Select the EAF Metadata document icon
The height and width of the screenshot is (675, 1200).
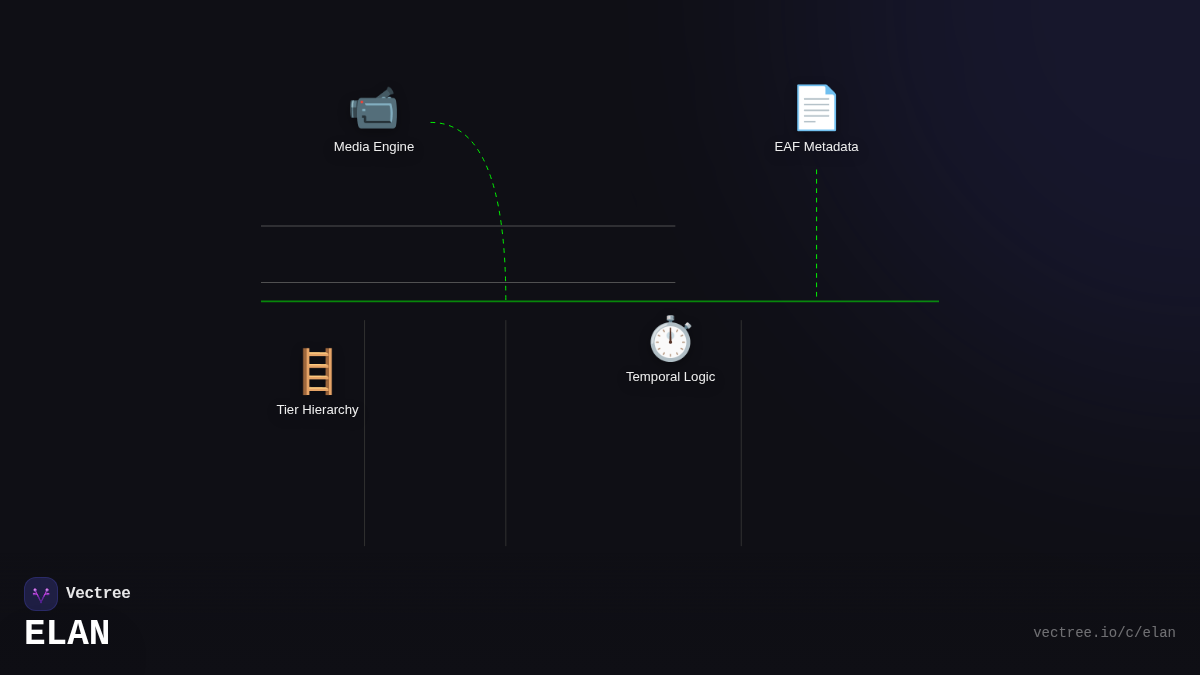tap(816, 108)
